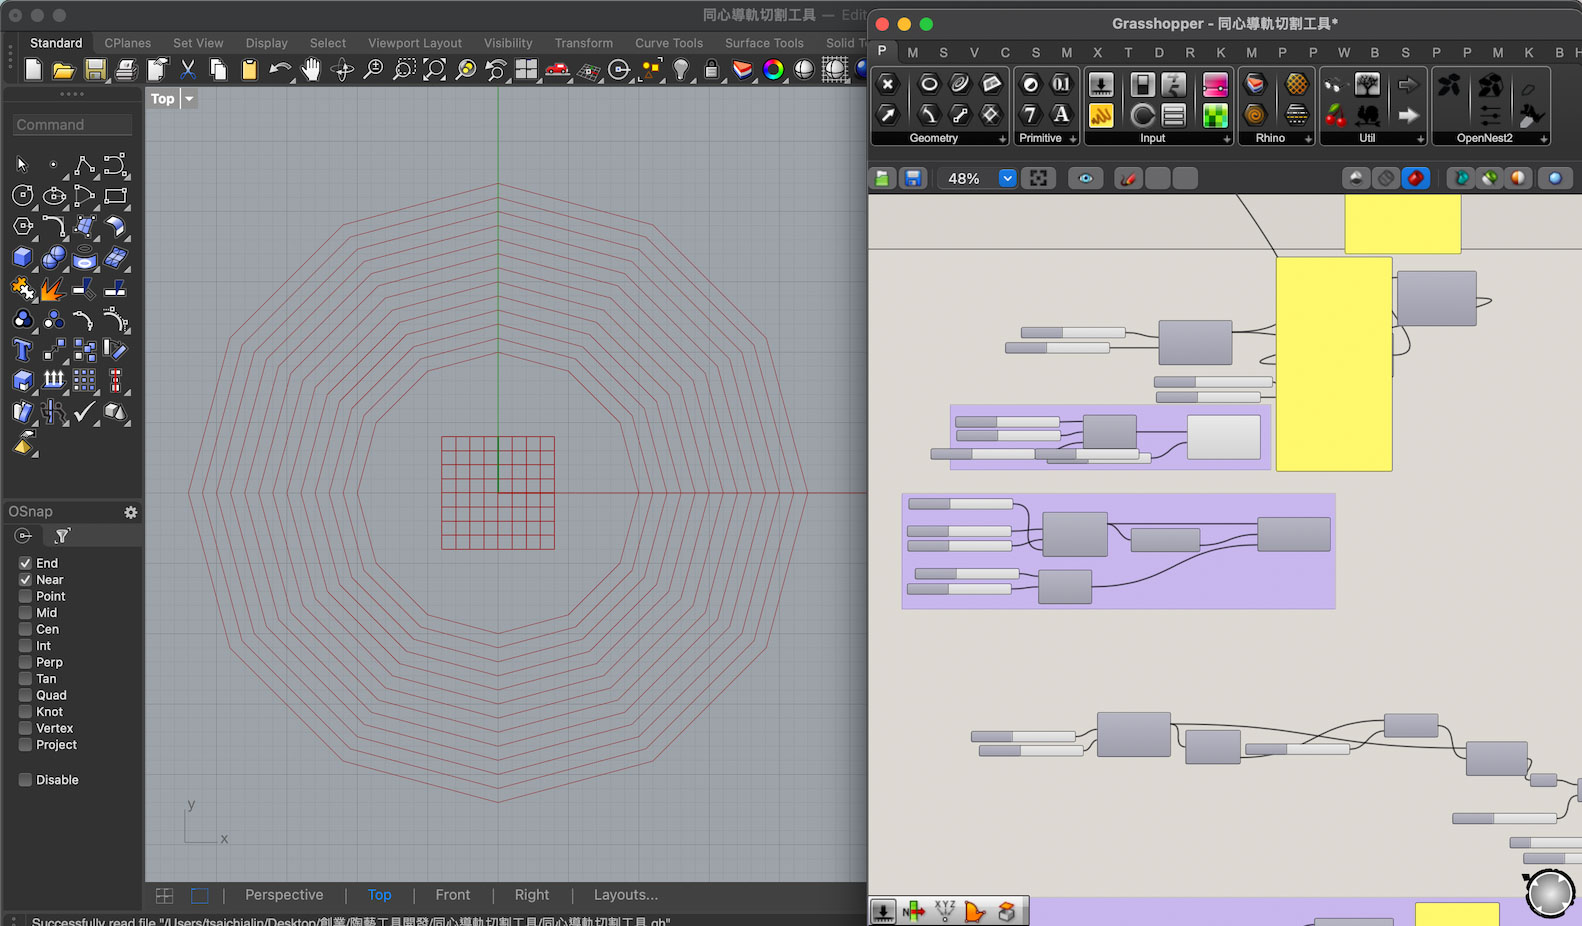The width and height of the screenshot is (1582, 926).
Task: Click the Zoom Extents icon in Grasshopper
Action: coord(1039,178)
